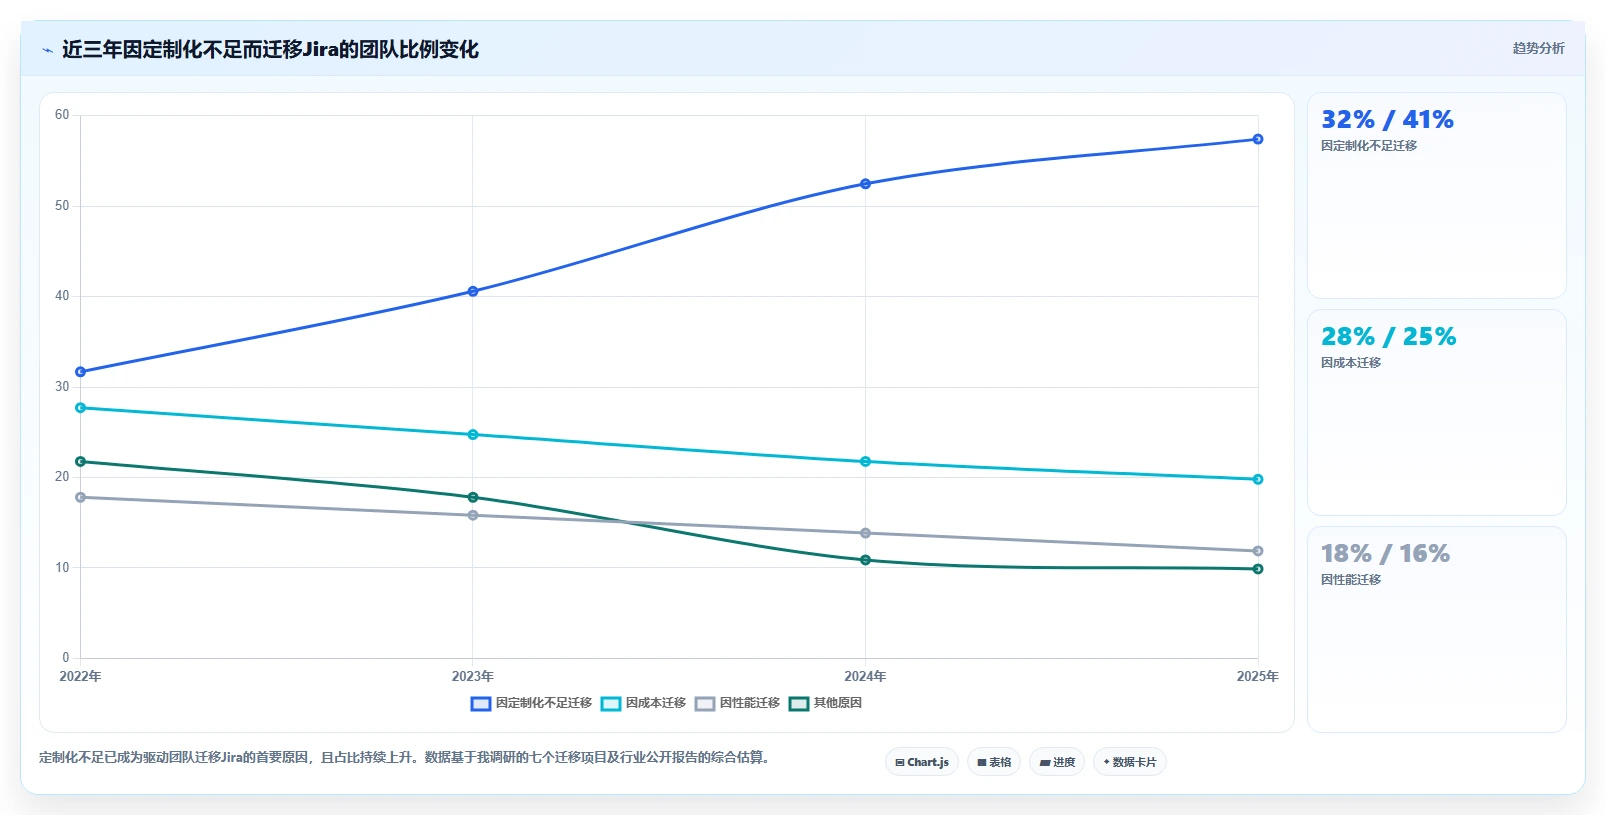Click the 趋势分析 label in the header
Screen dimensions: 1606x815
(x=1538, y=48)
